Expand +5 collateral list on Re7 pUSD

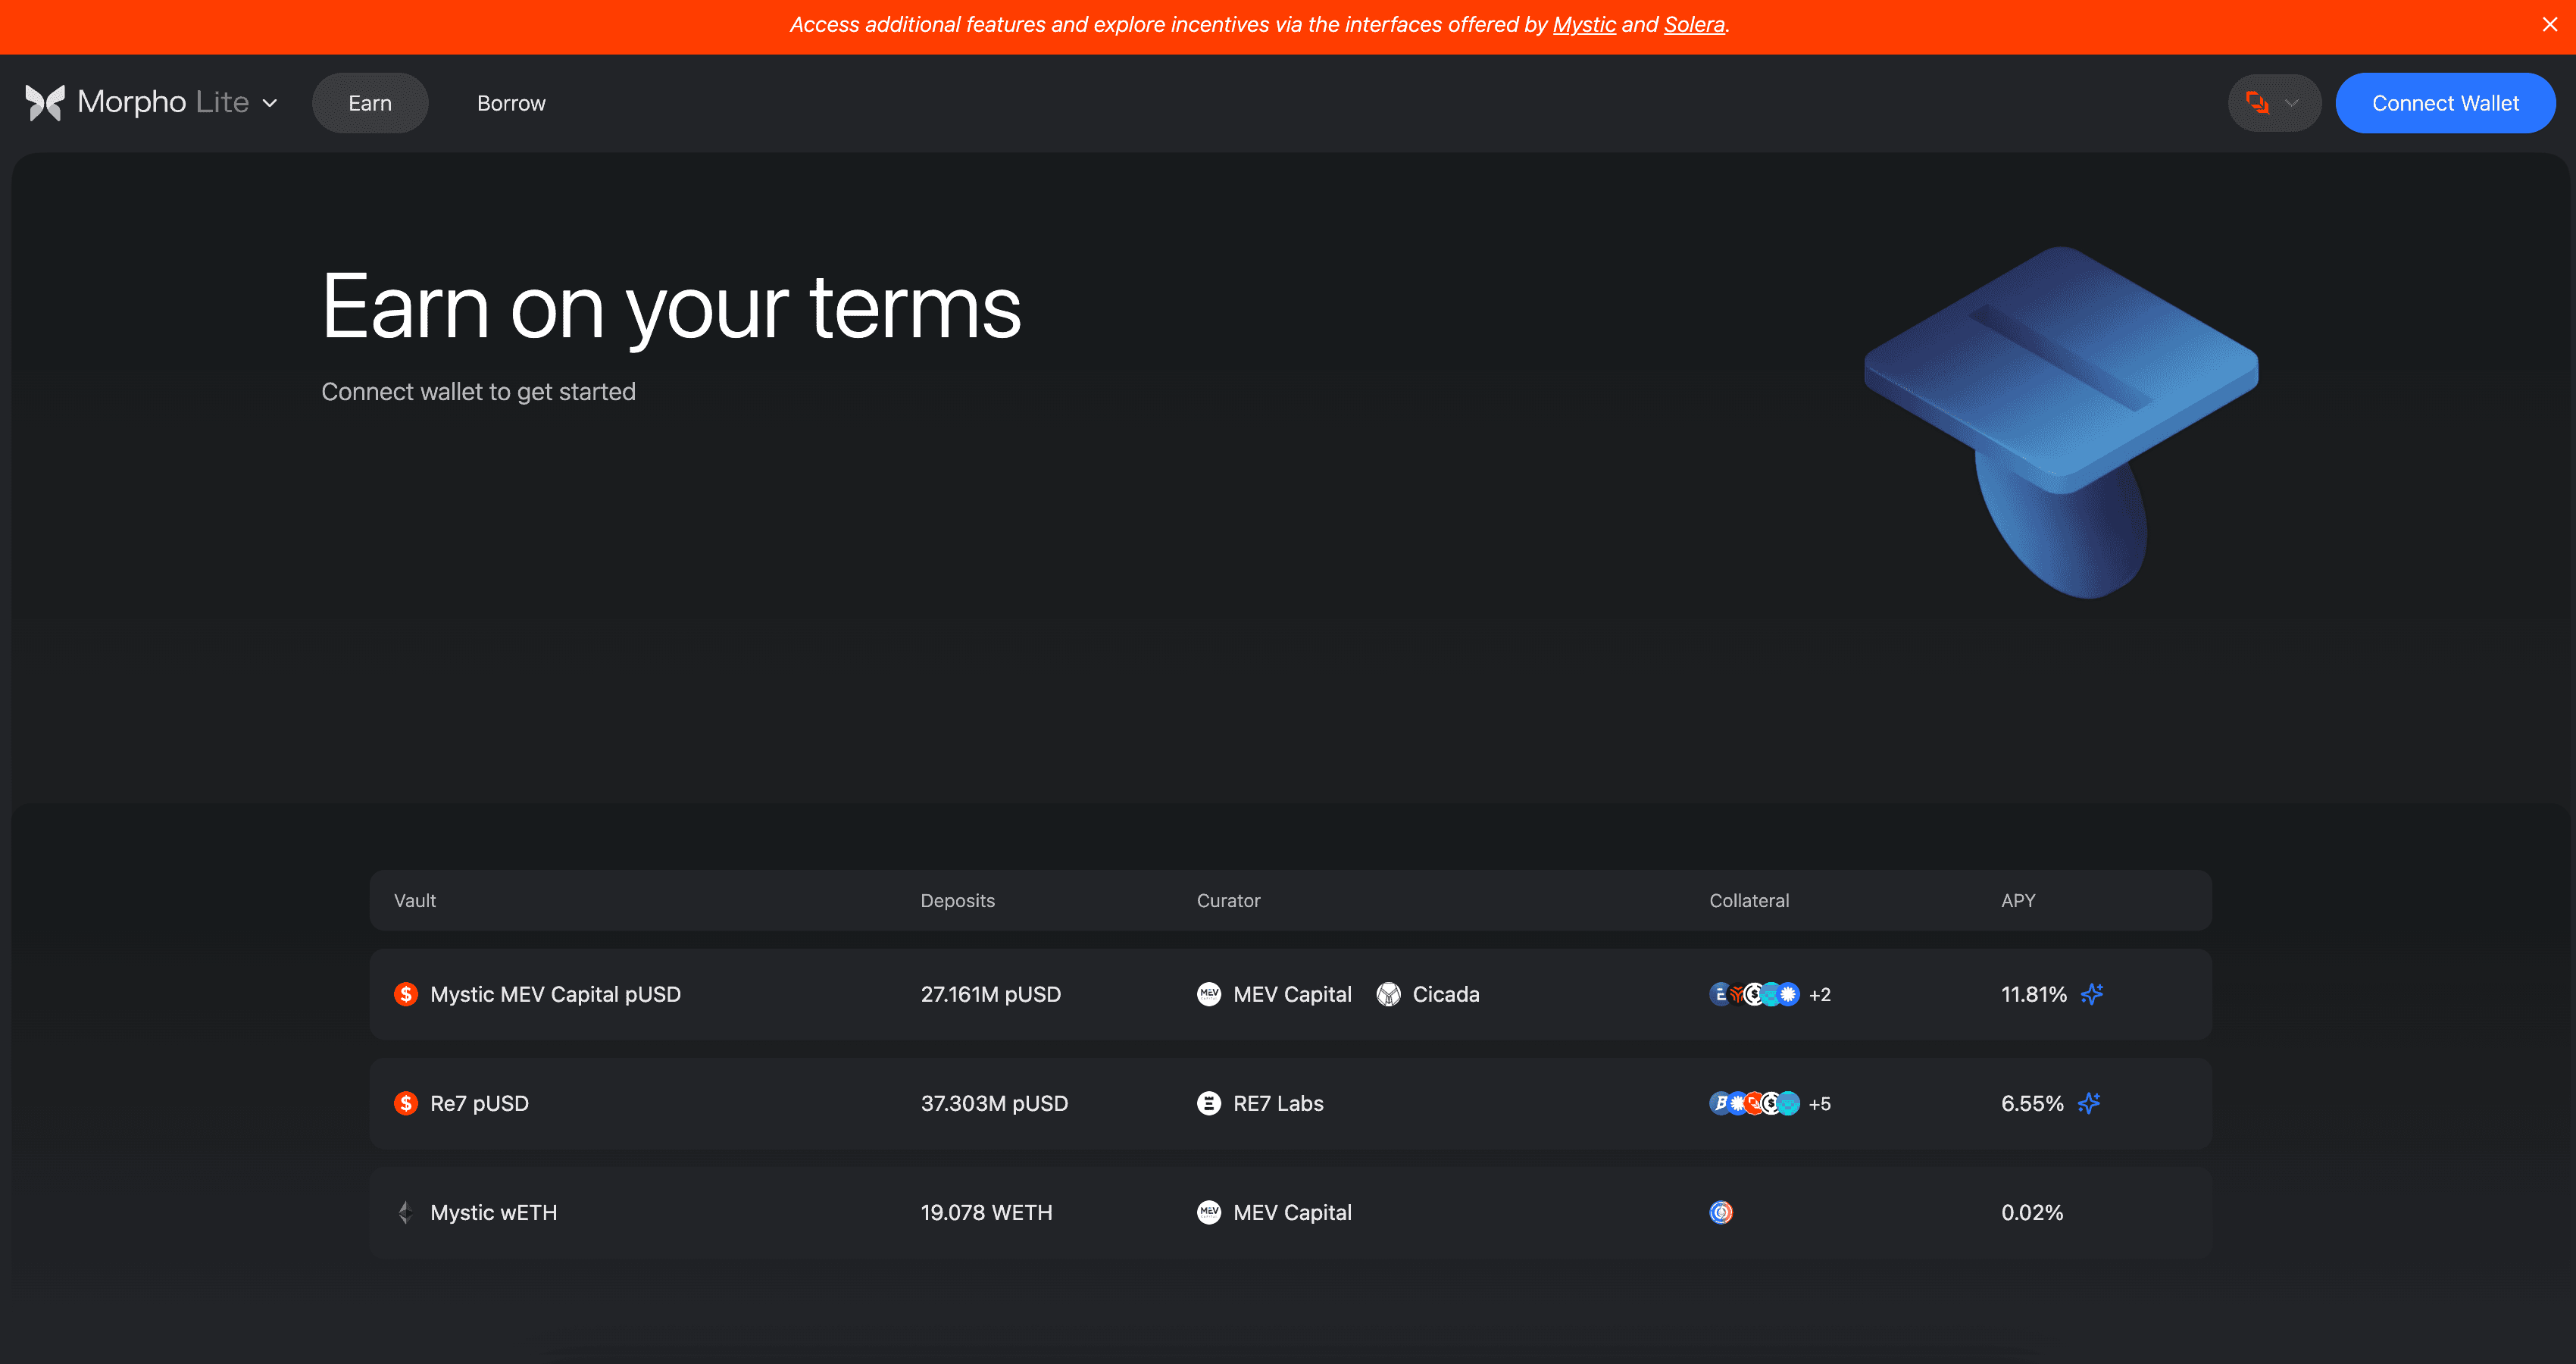1819,1104
